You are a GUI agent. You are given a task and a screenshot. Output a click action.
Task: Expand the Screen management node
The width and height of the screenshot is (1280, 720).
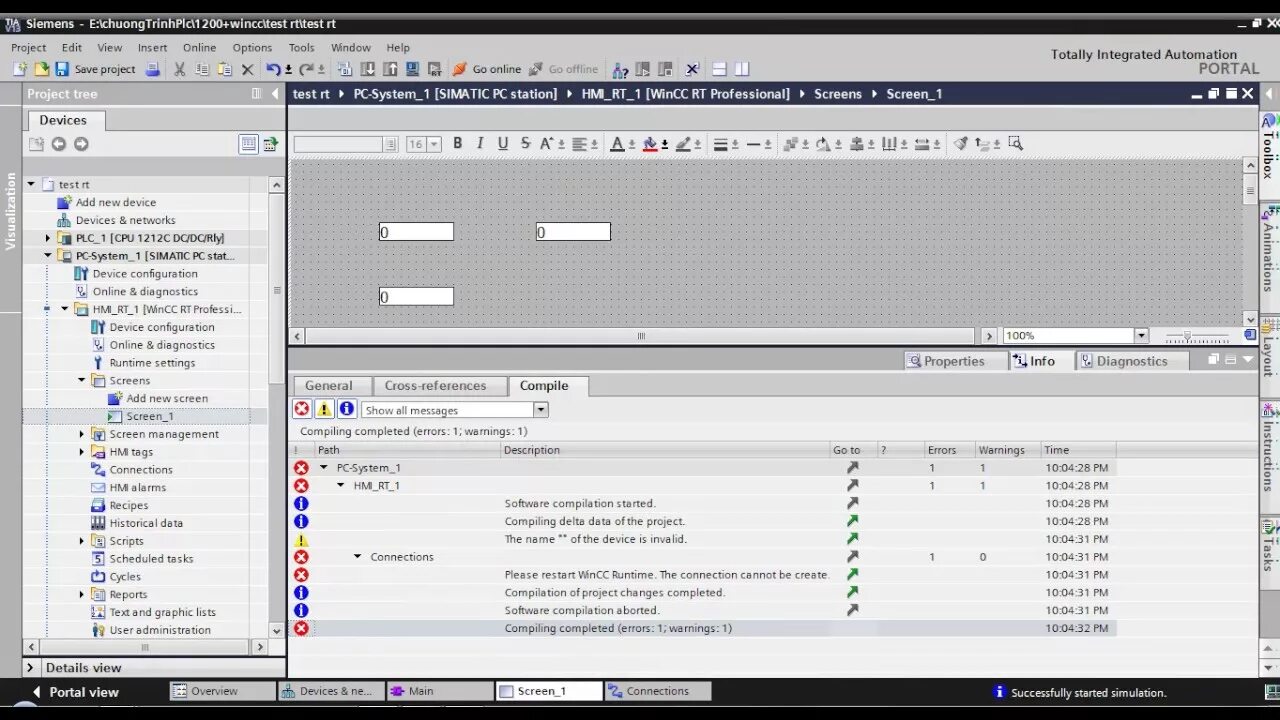tap(82, 434)
